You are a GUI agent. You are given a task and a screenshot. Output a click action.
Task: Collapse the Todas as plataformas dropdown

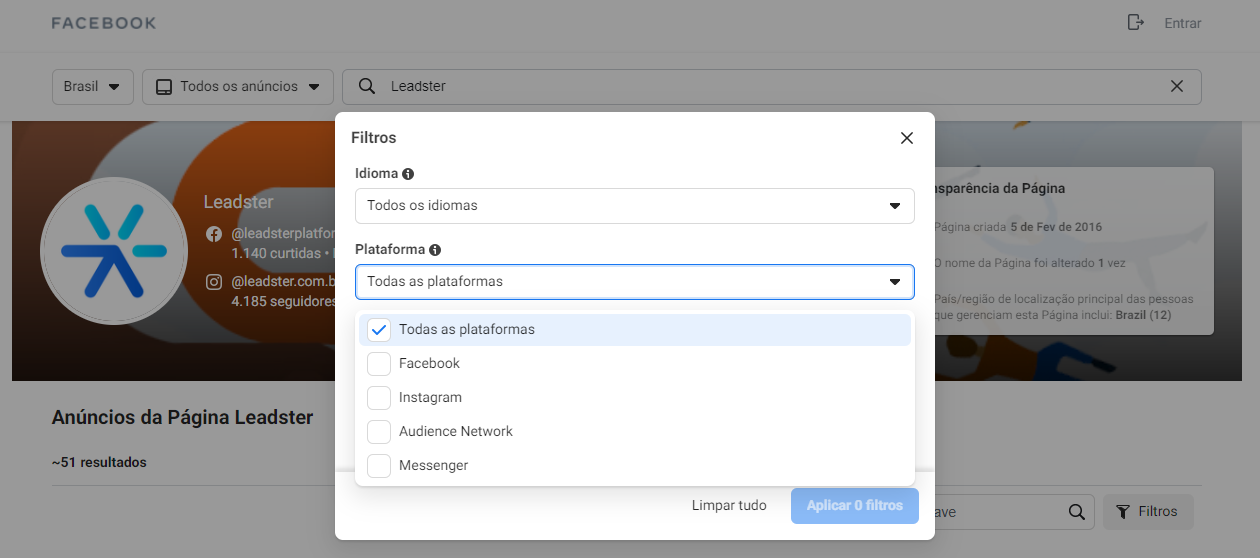(634, 281)
